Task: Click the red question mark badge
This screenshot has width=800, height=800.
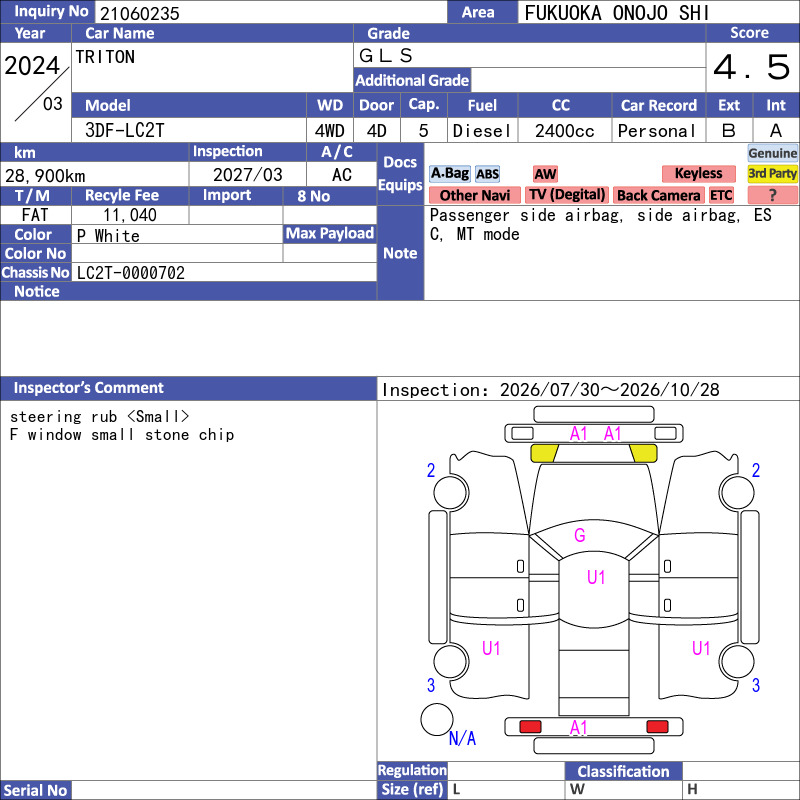Action: [x=772, y=195]
